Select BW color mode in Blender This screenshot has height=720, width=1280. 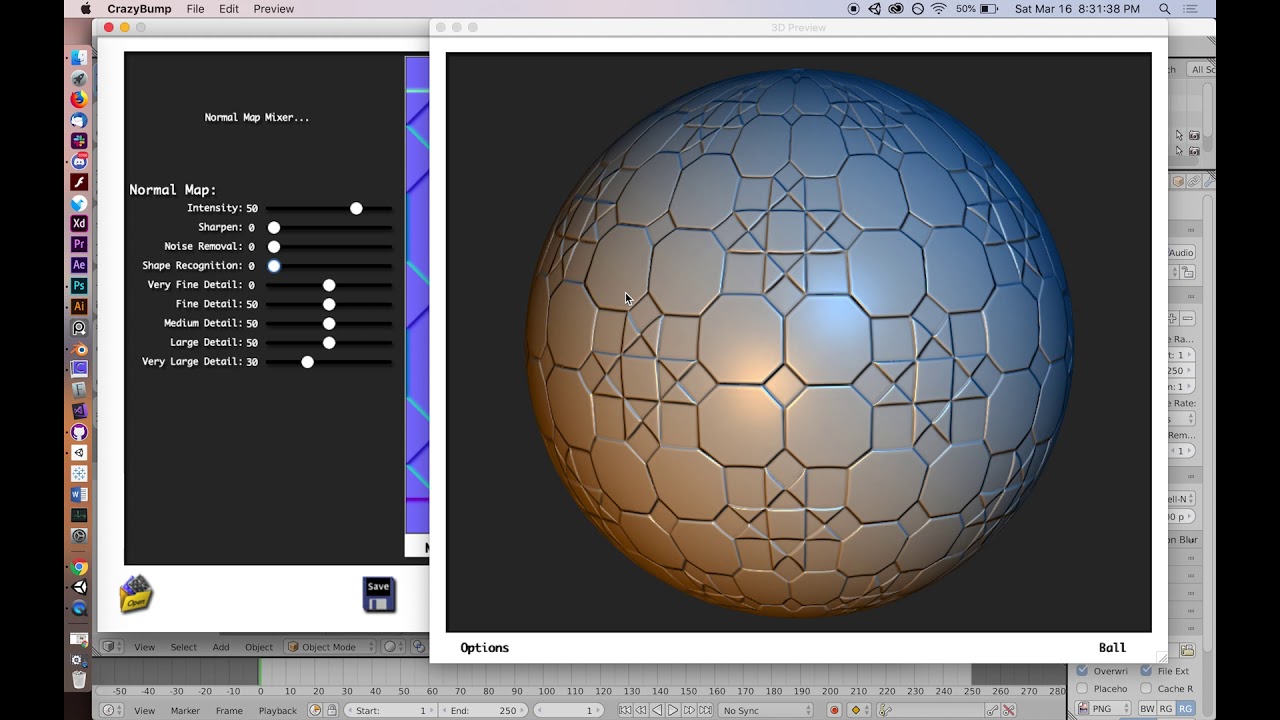click(x=1146, y=709)
